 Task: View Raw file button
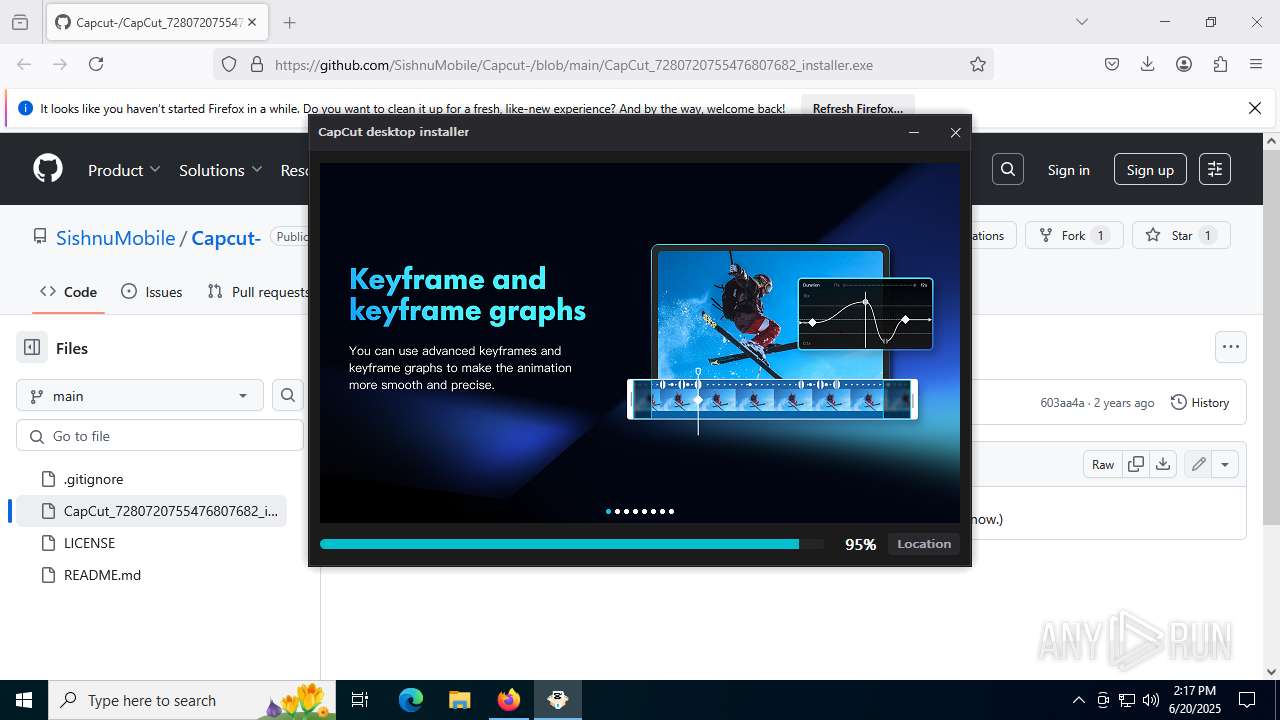(1103, 464)
